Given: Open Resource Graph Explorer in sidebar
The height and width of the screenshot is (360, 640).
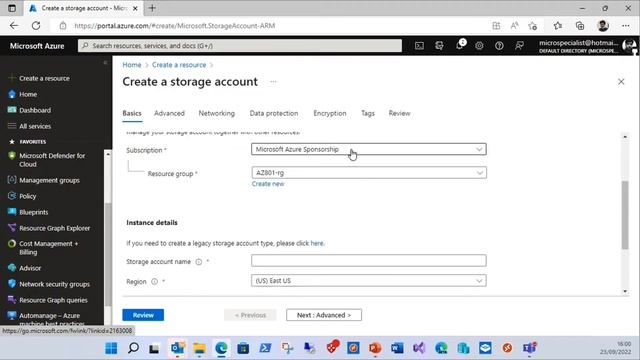Looking at the screenshot, I should pos(54,228).
